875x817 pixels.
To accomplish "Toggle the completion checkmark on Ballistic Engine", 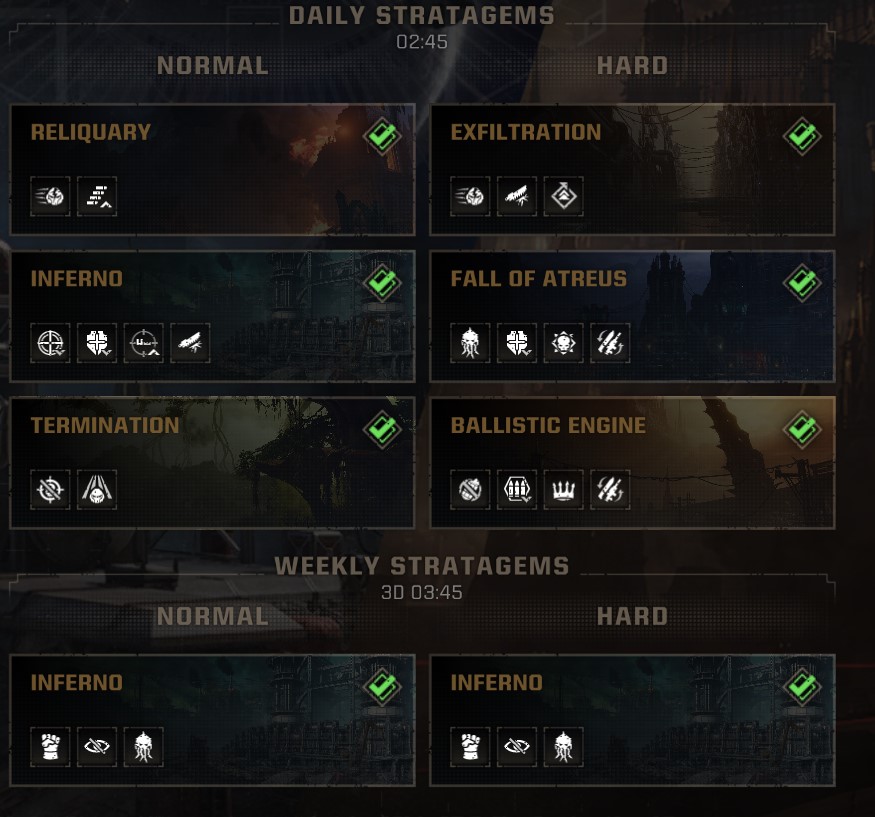I will pos(801,429).
